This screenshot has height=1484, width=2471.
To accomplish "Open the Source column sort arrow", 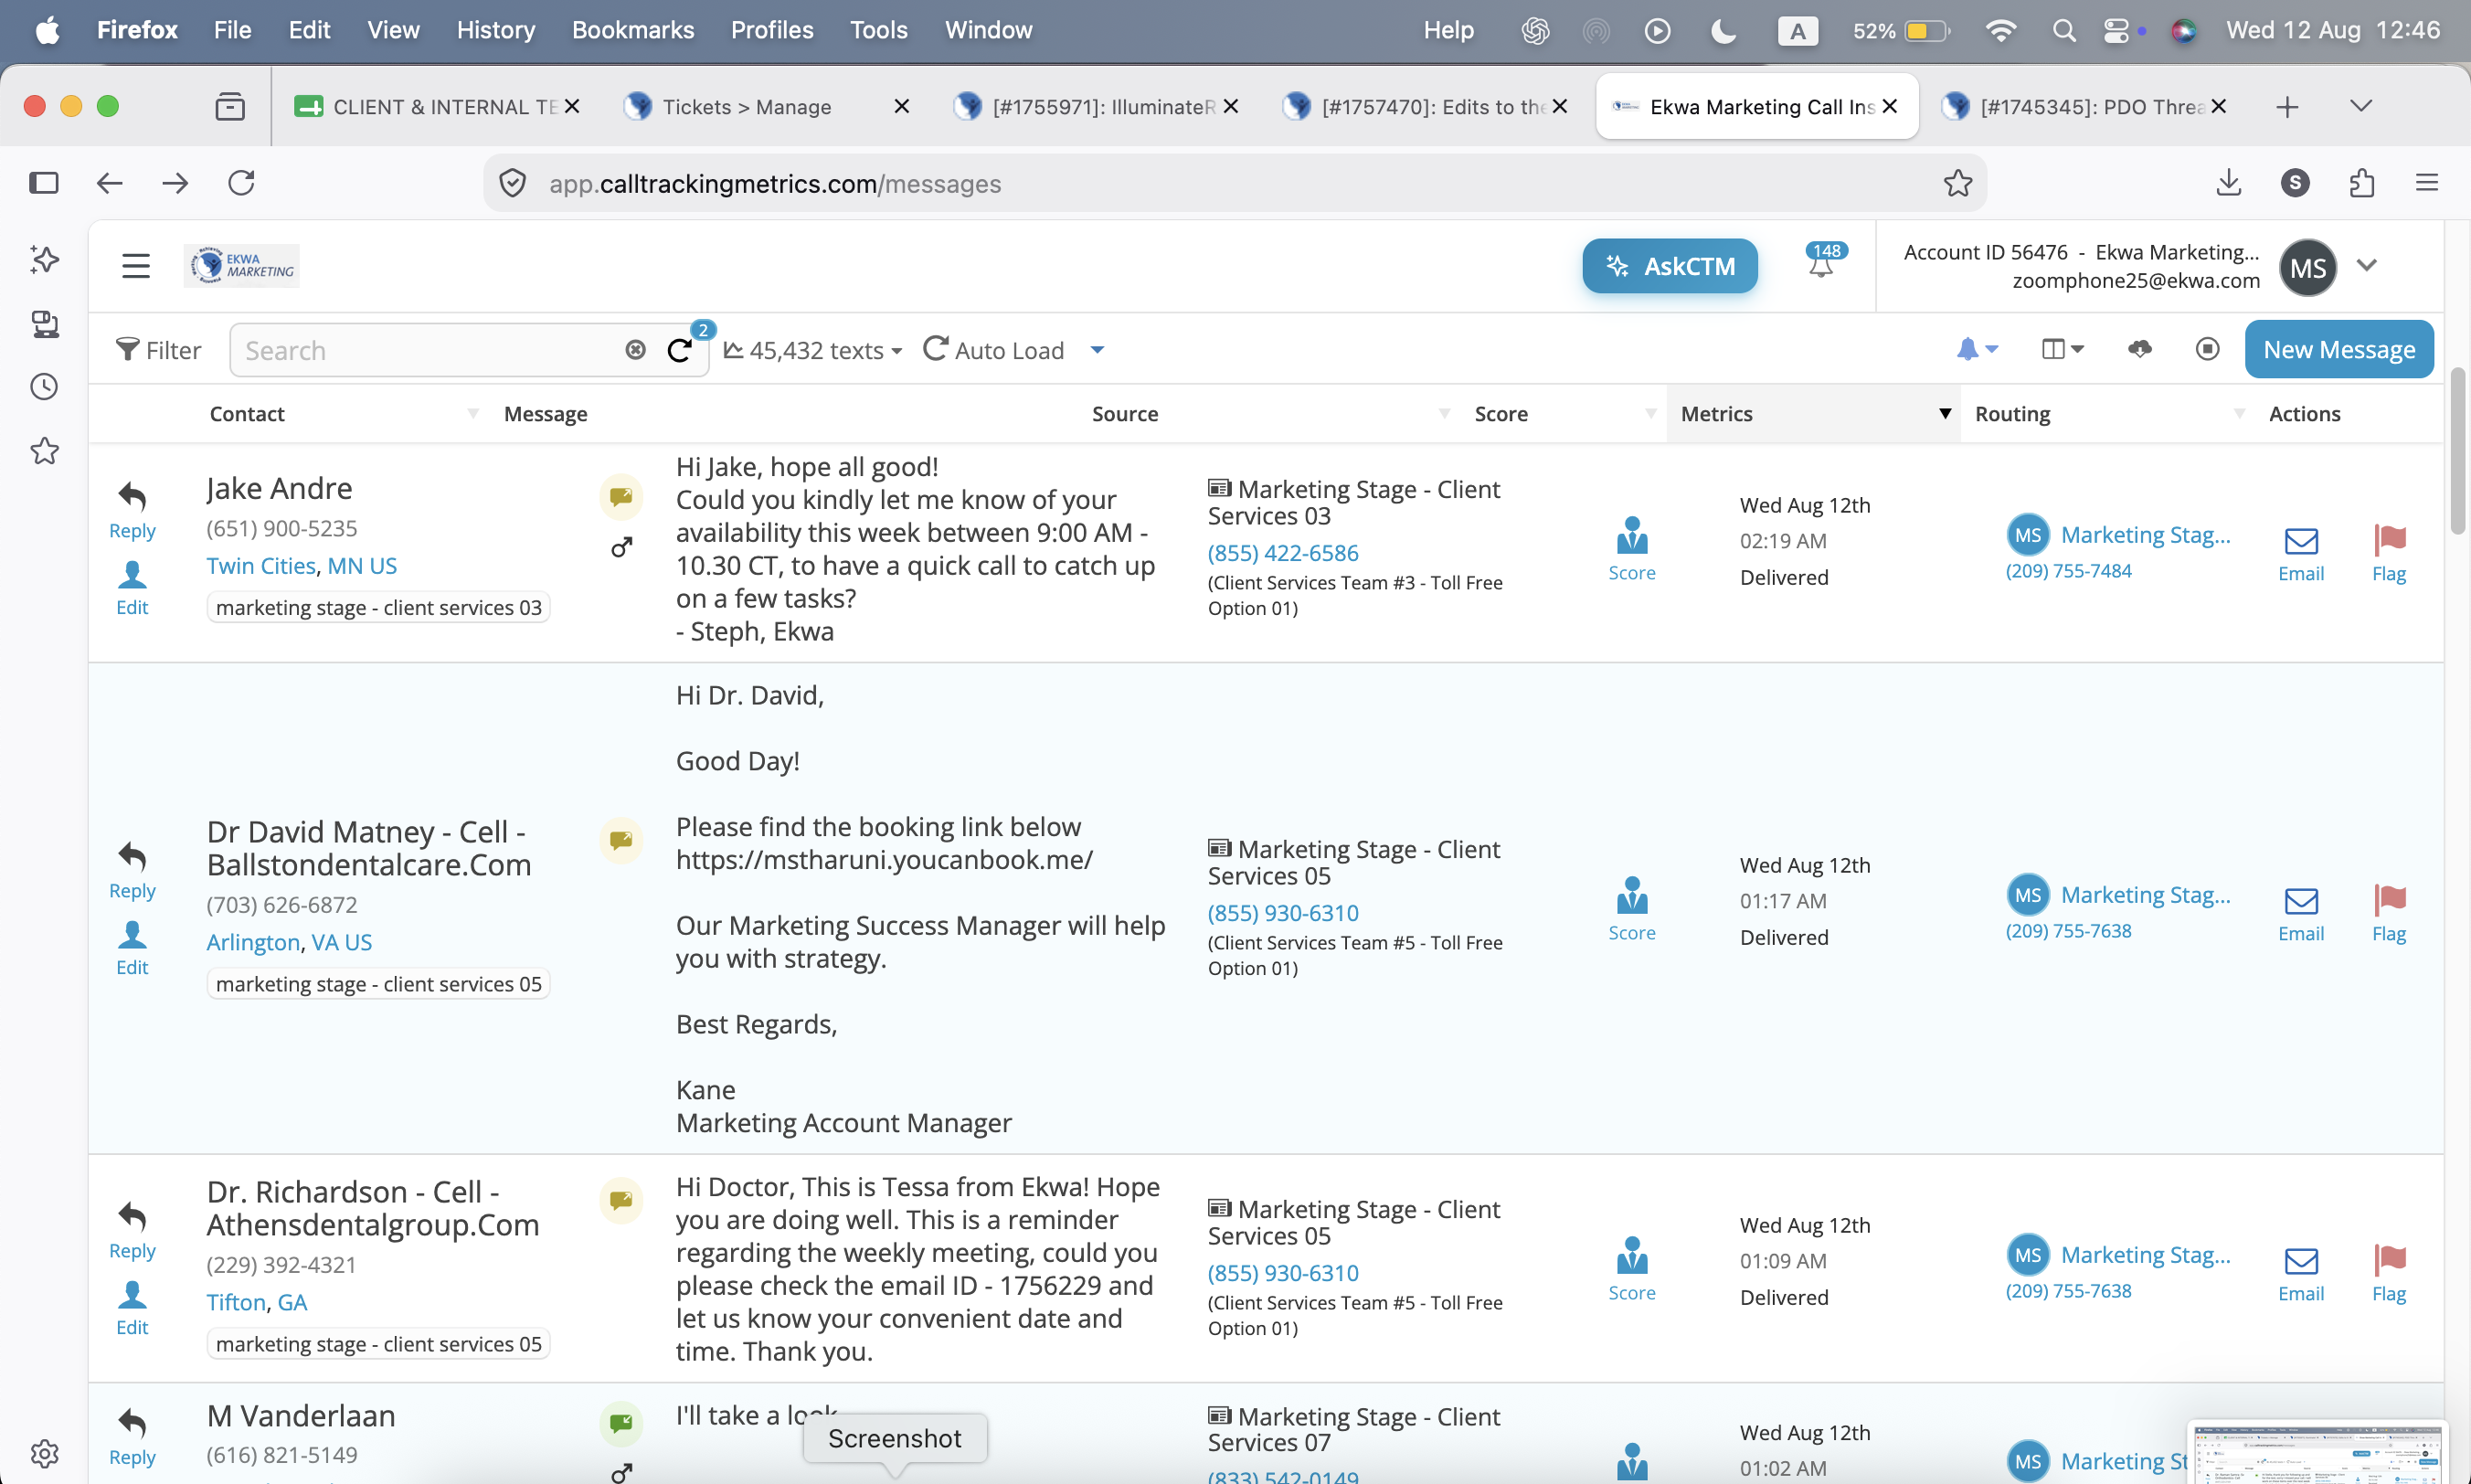I will [x=1444, y=414].
